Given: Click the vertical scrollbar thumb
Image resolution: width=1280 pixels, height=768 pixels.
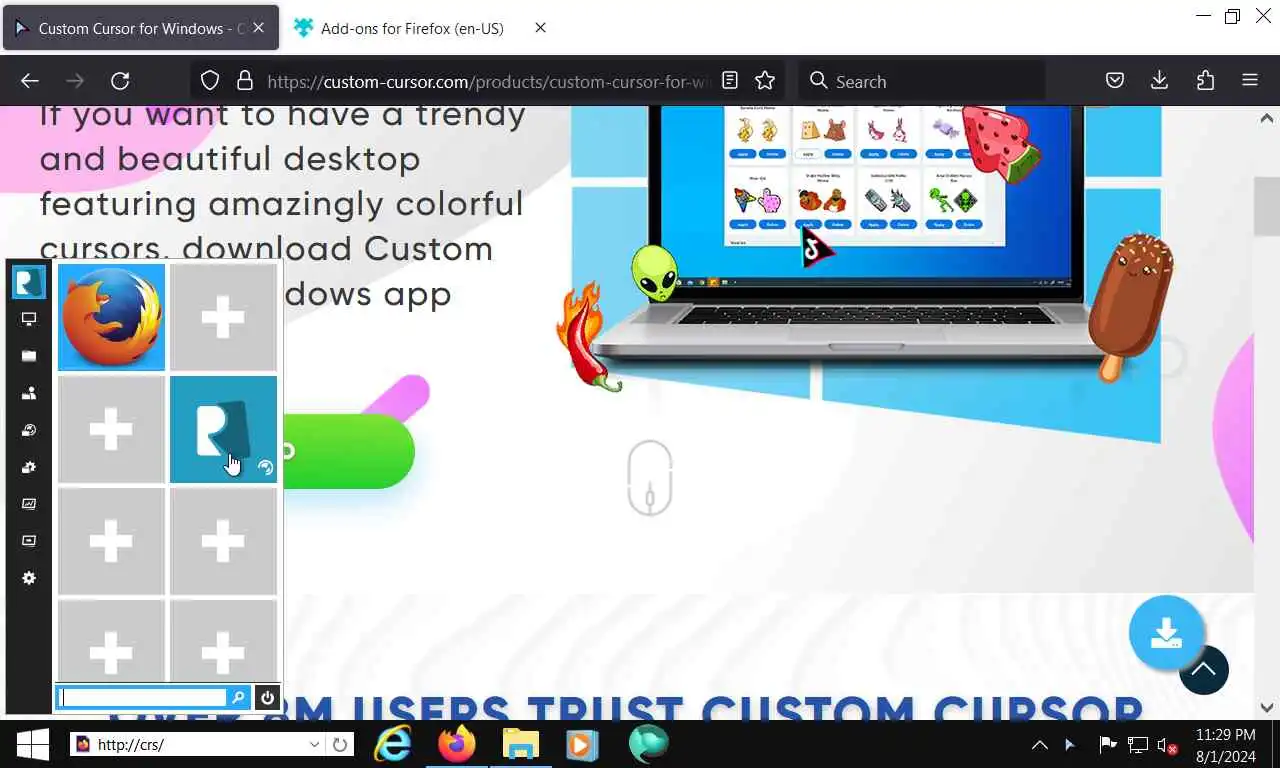Looking at the screenshot, I should tap(1267, 207).
